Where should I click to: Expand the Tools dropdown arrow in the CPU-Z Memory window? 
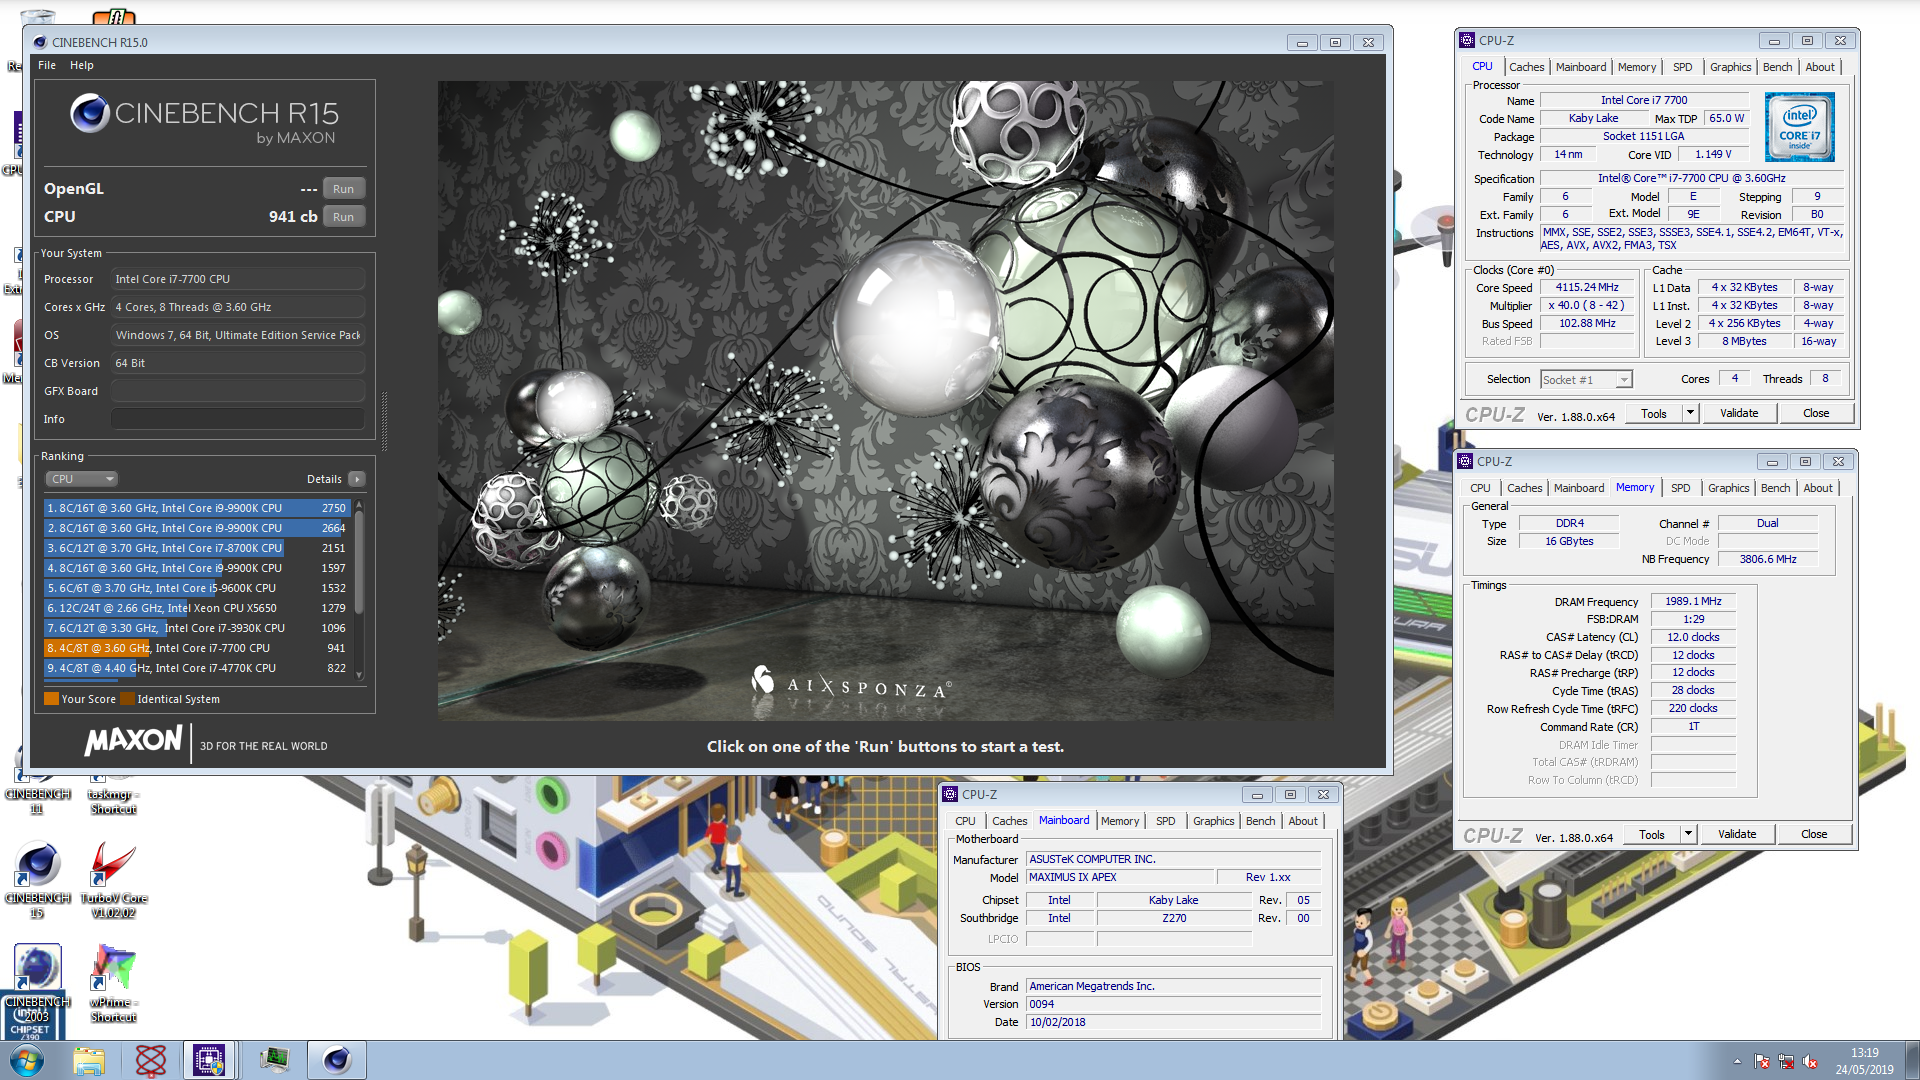pyautogui.click(x=1688, y=834)
